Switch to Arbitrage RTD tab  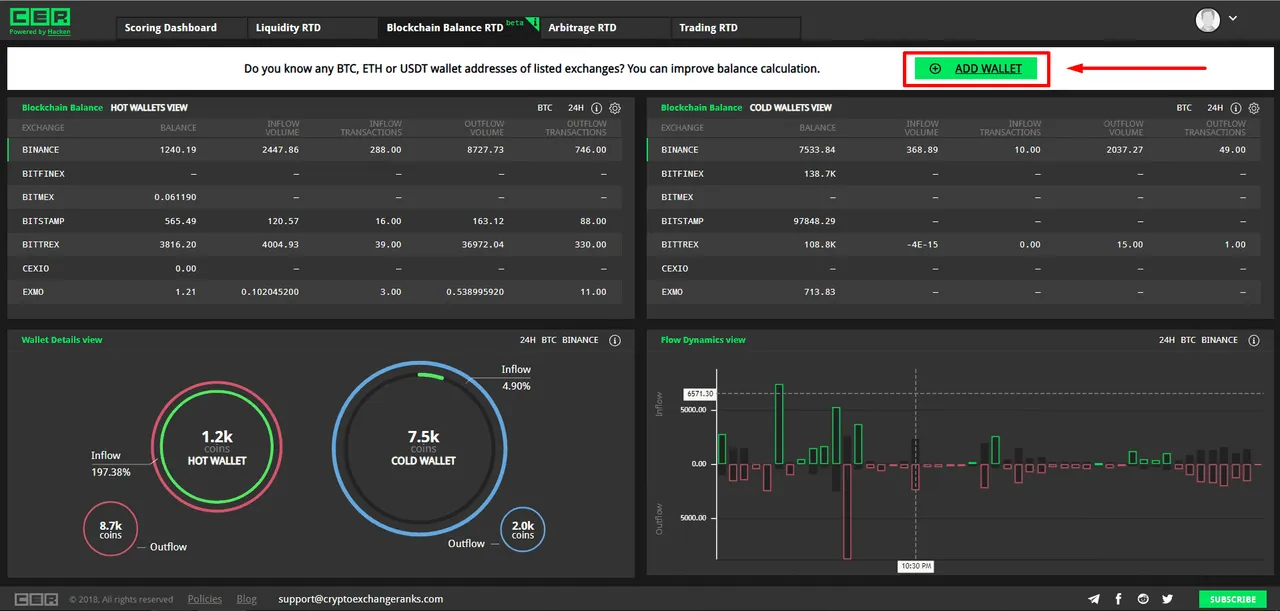[x=606, y=28]
